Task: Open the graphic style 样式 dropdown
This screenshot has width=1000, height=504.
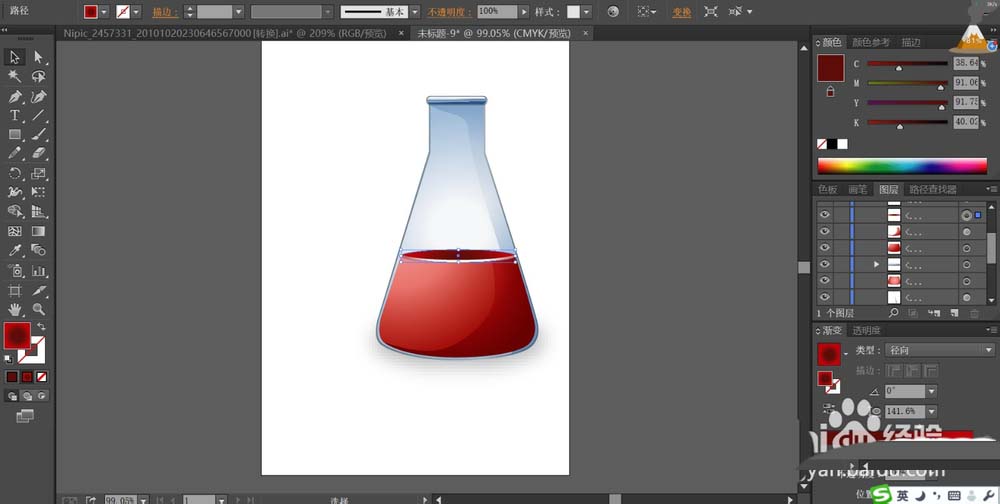Action: coord(586,11)
